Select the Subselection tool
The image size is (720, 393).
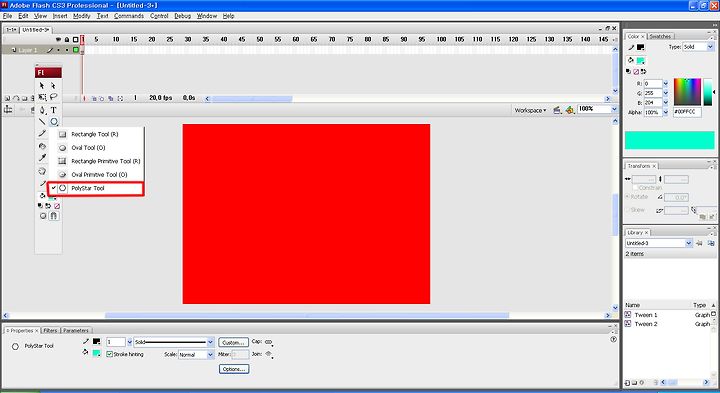53,85
